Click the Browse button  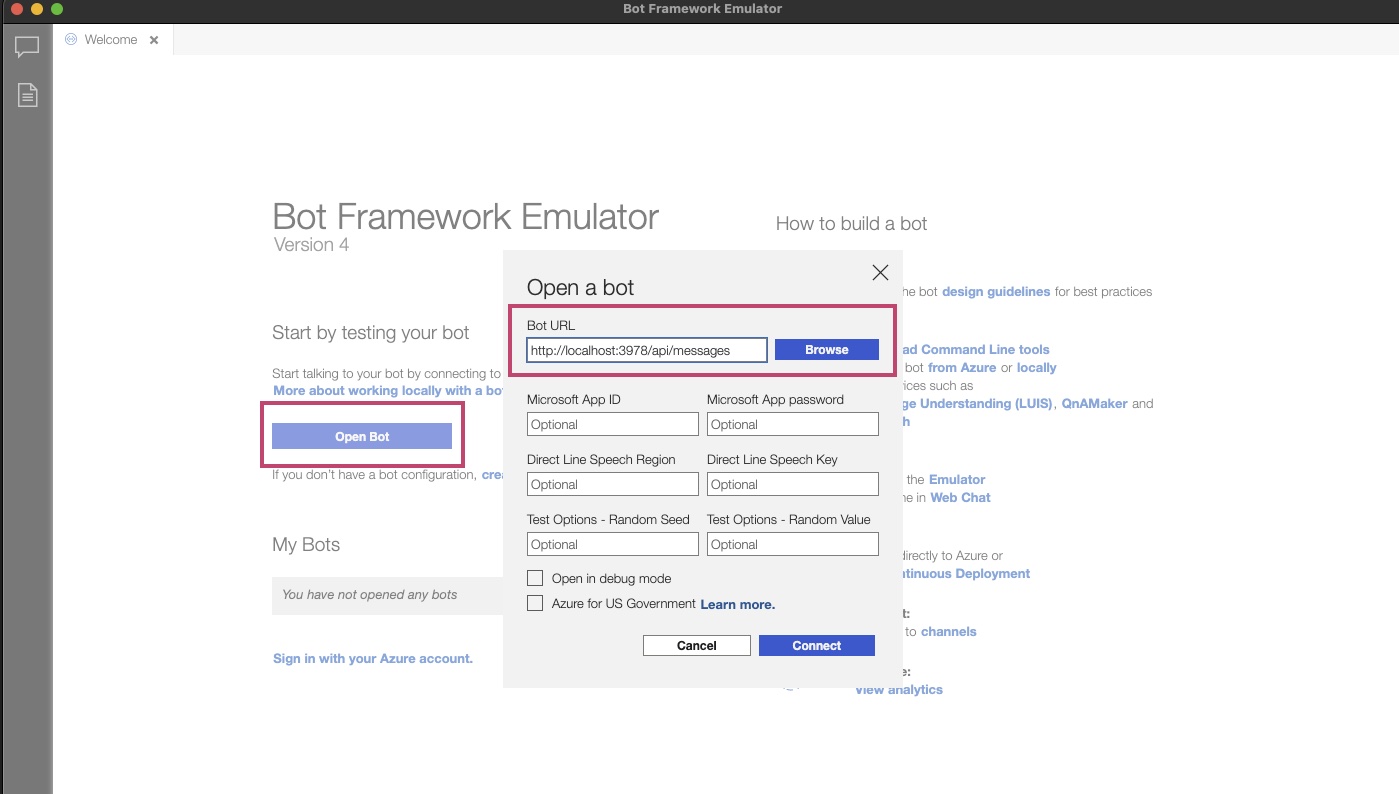pyautogui.click(x=827, y=350)
